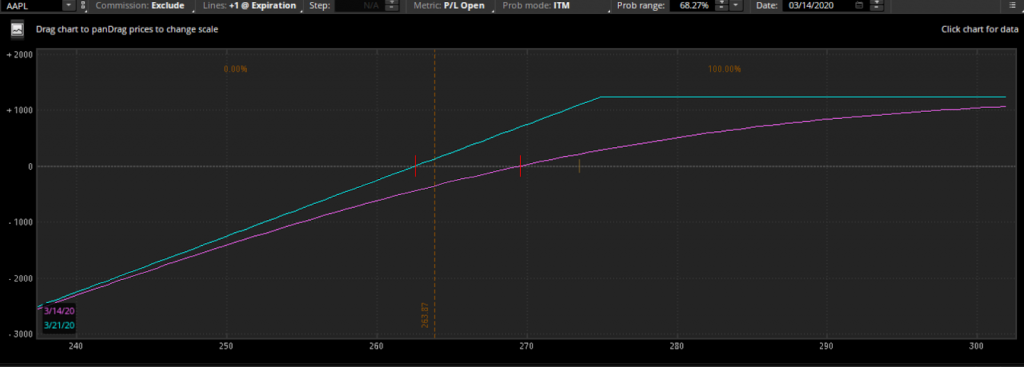This screenshot has width=1024, height=367.
Task: Select the 263.87 dashed price line
Action: (434, 196)
